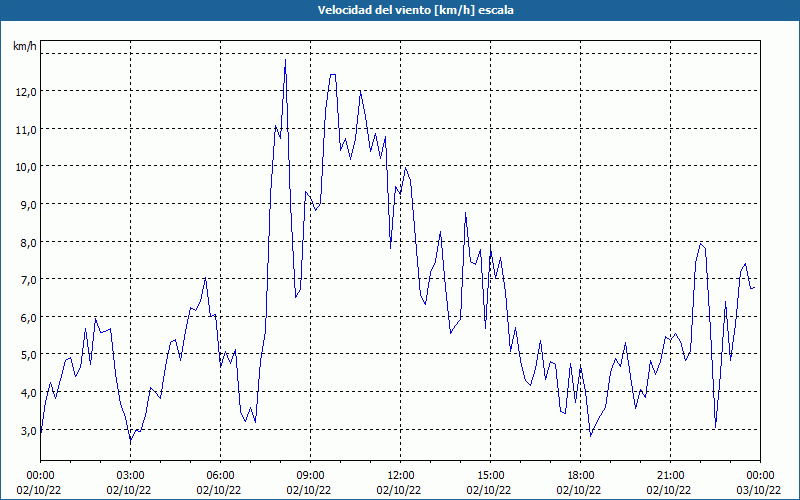The width and height of the screenshot is (800, 500).
Task: Click the 06:00 time axis label
Action: (x=220, y=476)
